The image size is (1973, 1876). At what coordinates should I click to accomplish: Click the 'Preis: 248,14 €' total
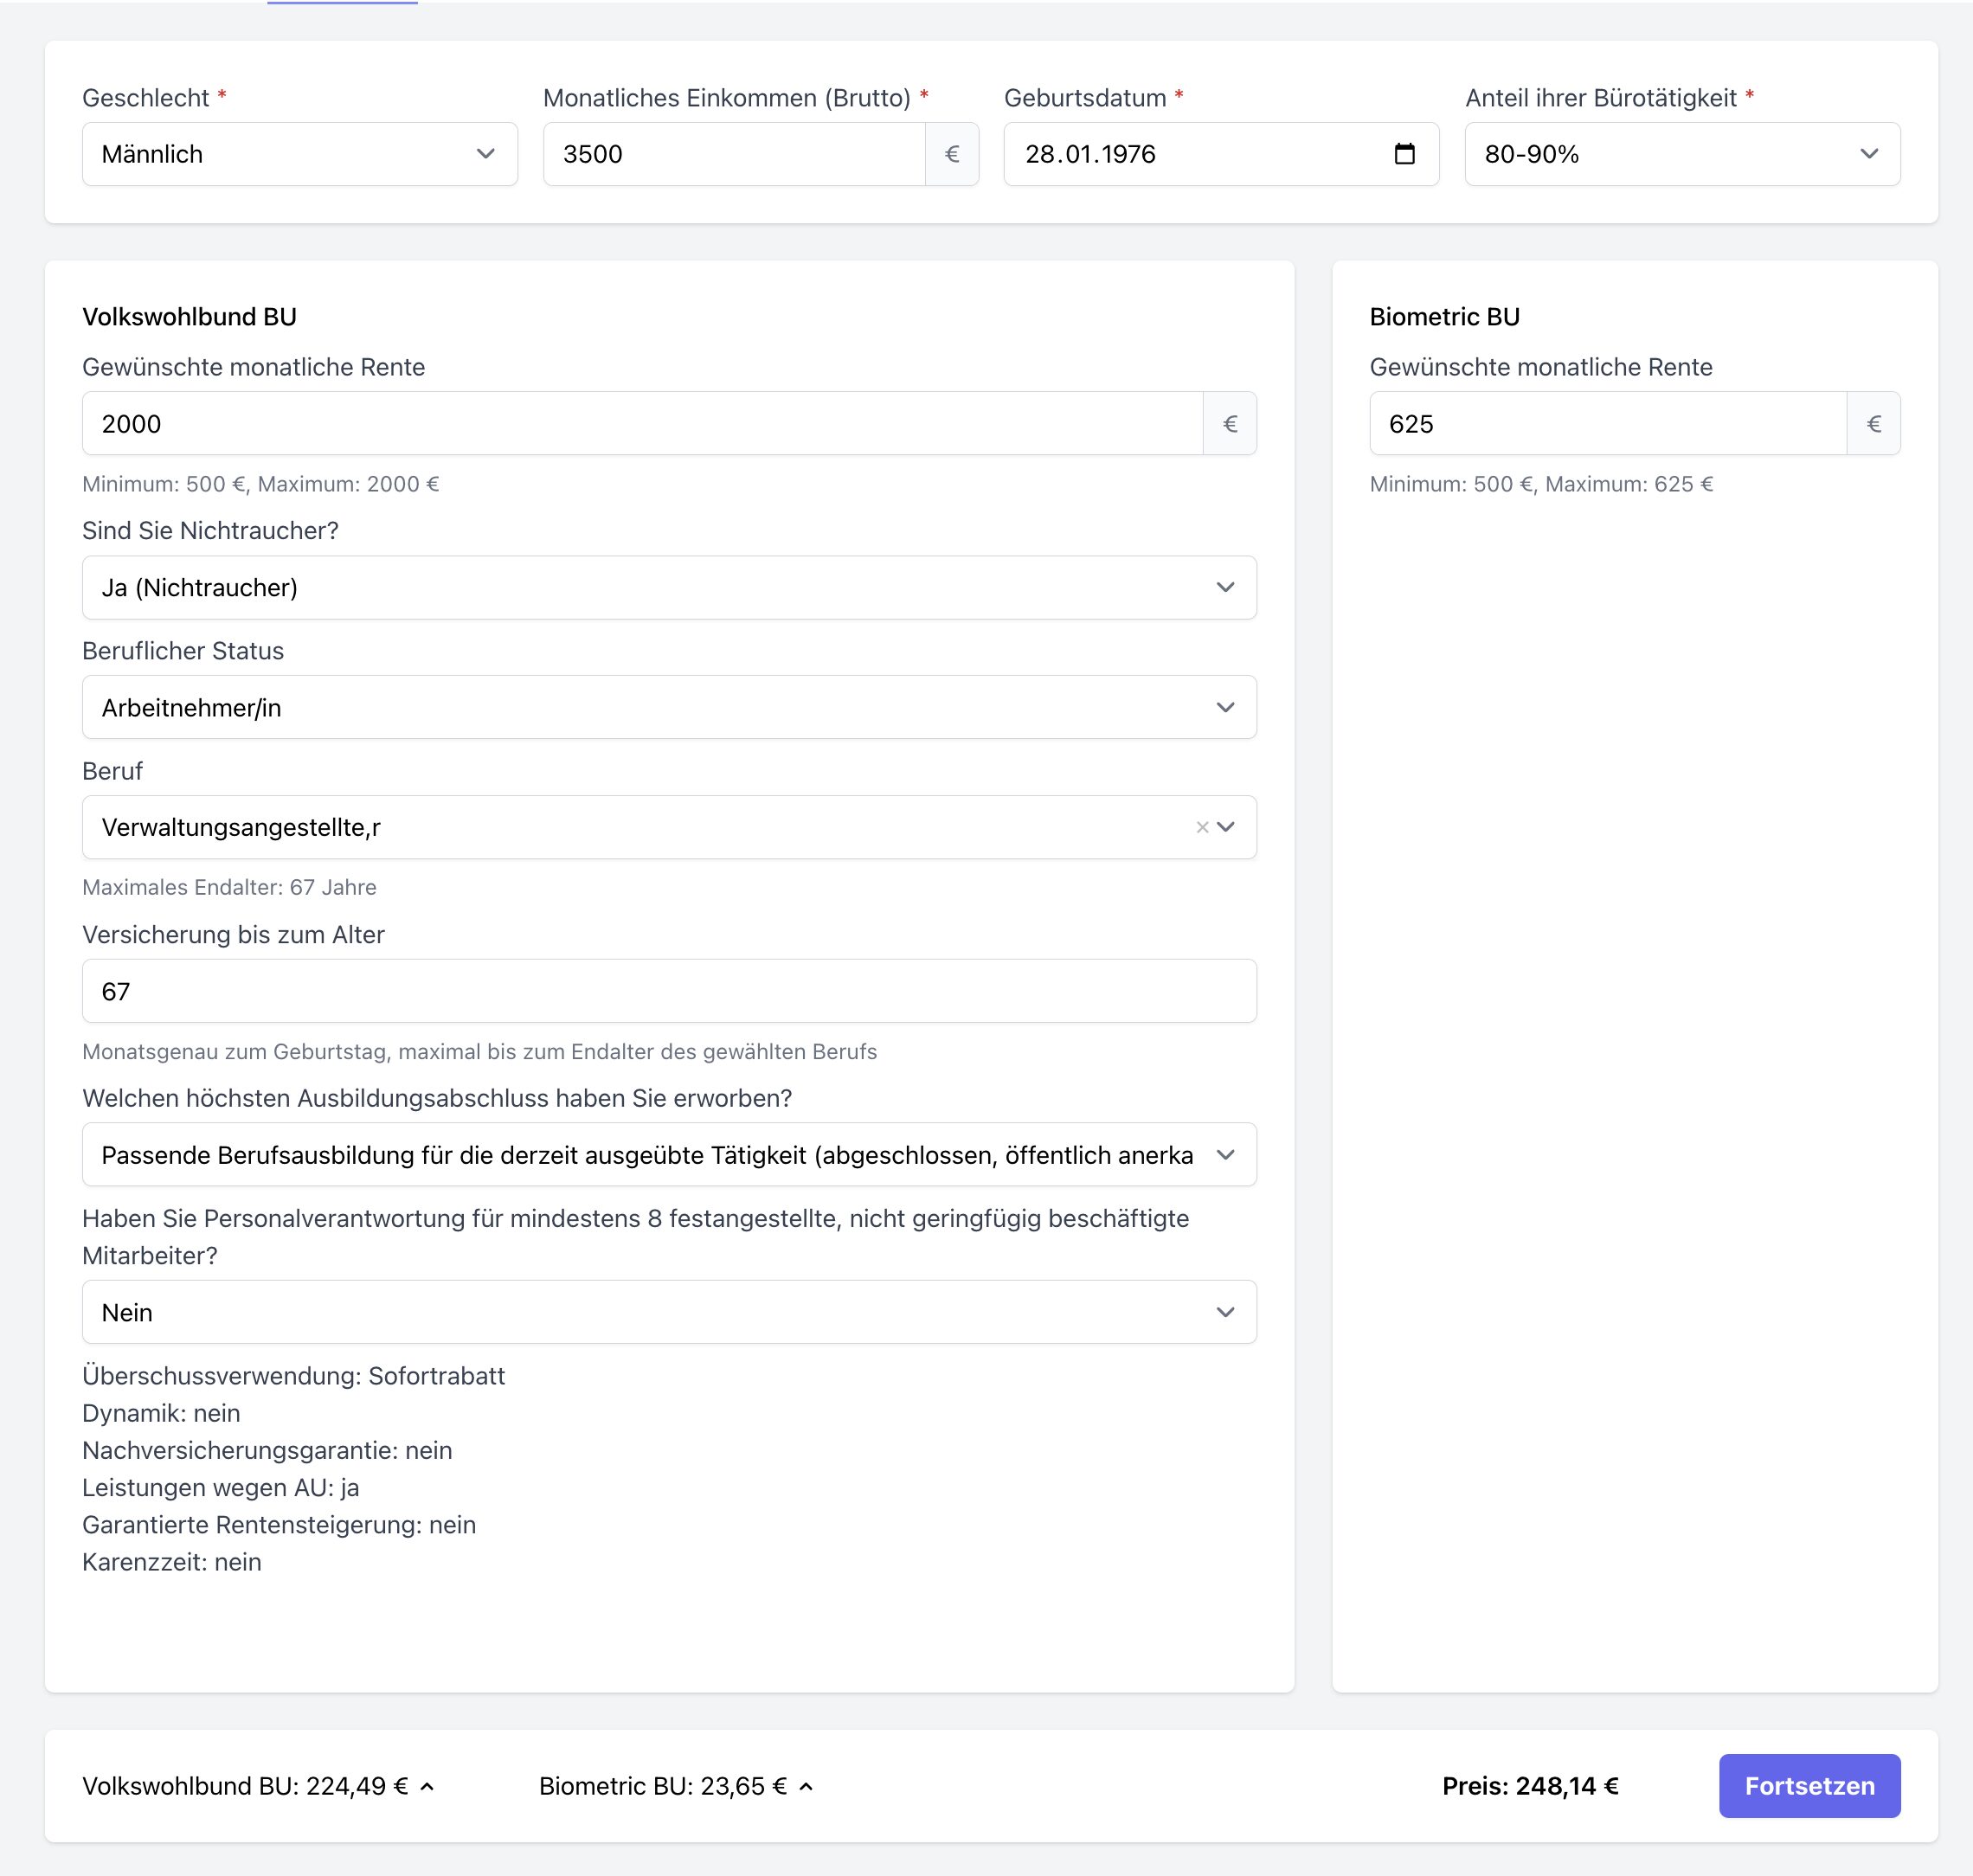1530,1786
